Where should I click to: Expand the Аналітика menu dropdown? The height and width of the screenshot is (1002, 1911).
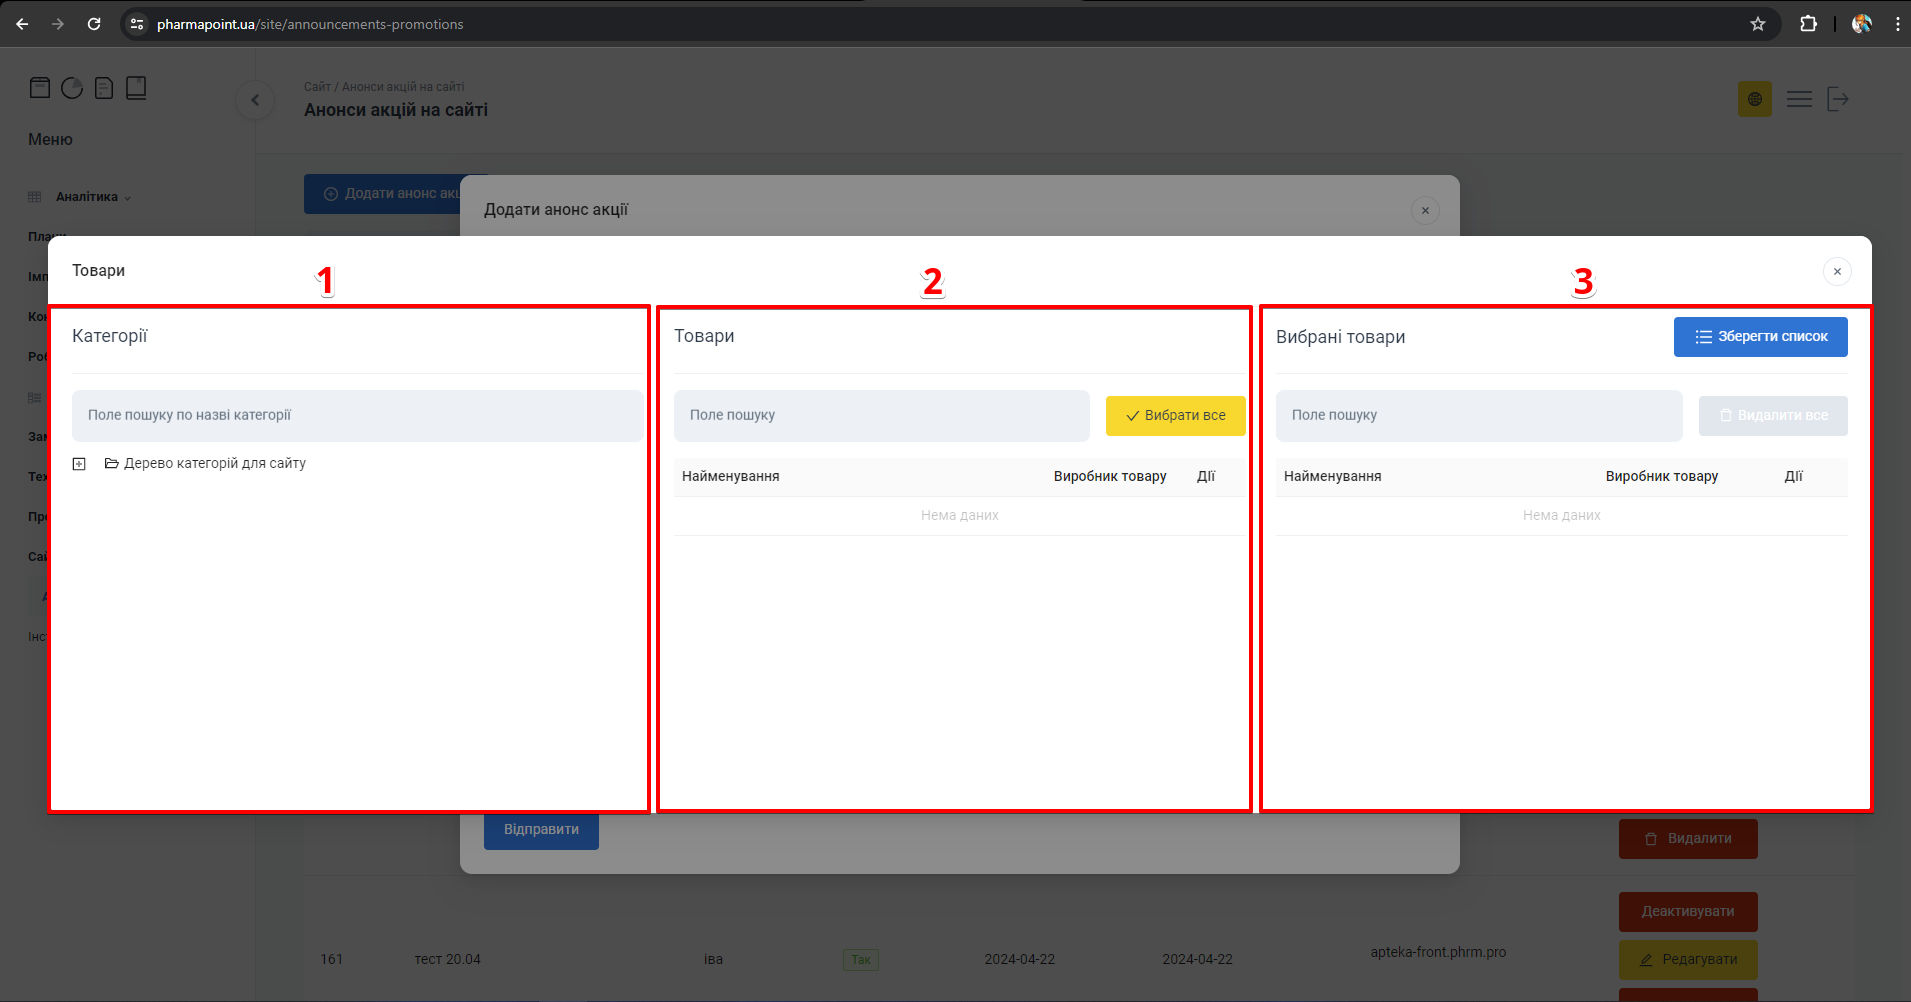tap(92, 197)
